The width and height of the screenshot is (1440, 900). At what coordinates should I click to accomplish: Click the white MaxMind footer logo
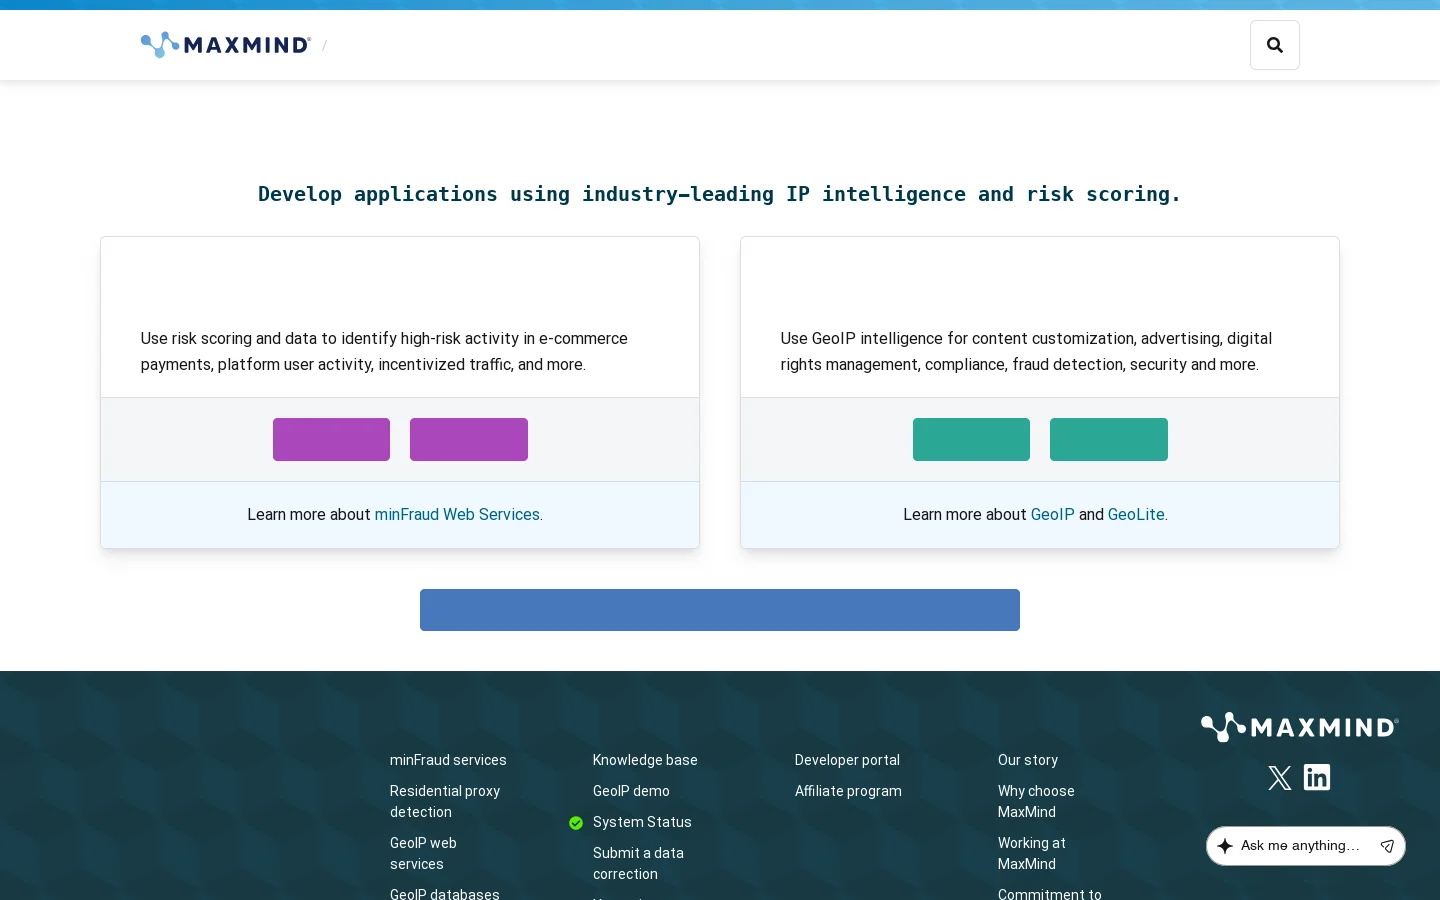point(1300,727)
